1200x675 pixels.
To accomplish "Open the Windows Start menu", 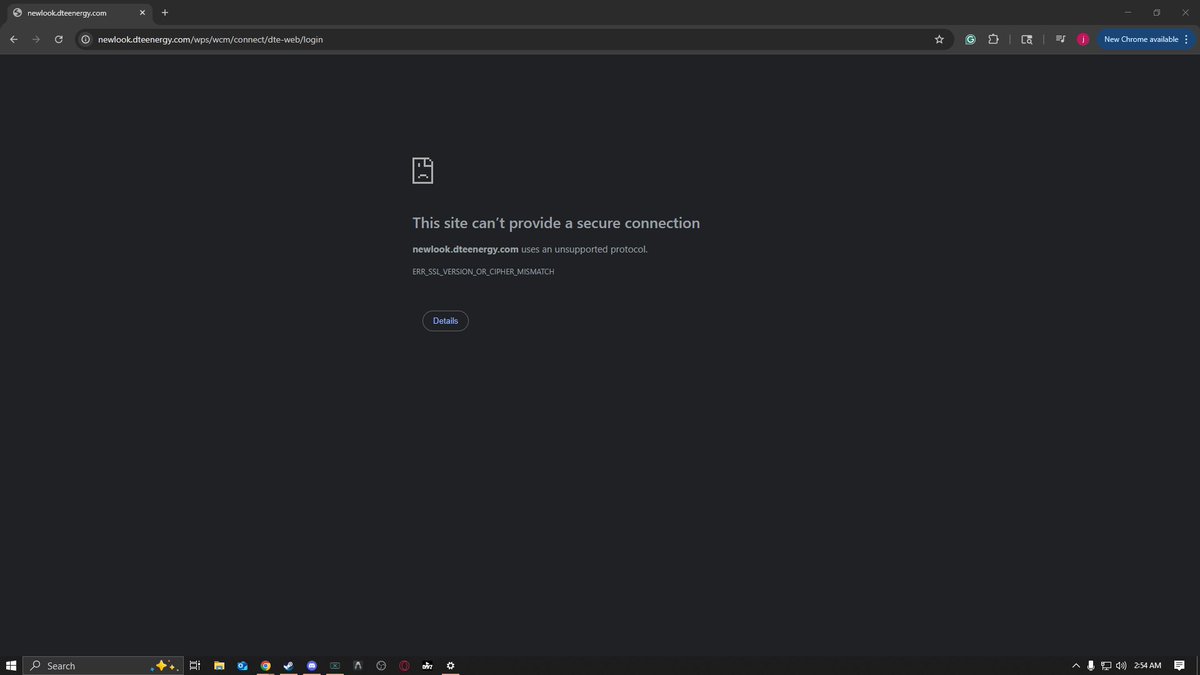I will pyautogui.click(x=11, y=666).
